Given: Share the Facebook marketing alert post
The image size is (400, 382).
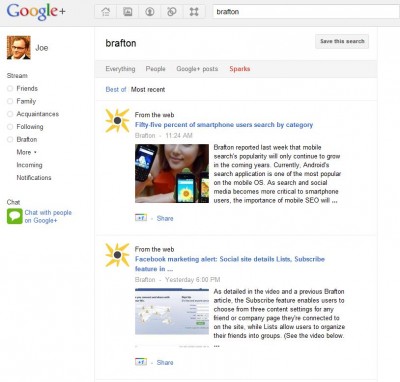Looking at the screenshot, I should (165, 362).
